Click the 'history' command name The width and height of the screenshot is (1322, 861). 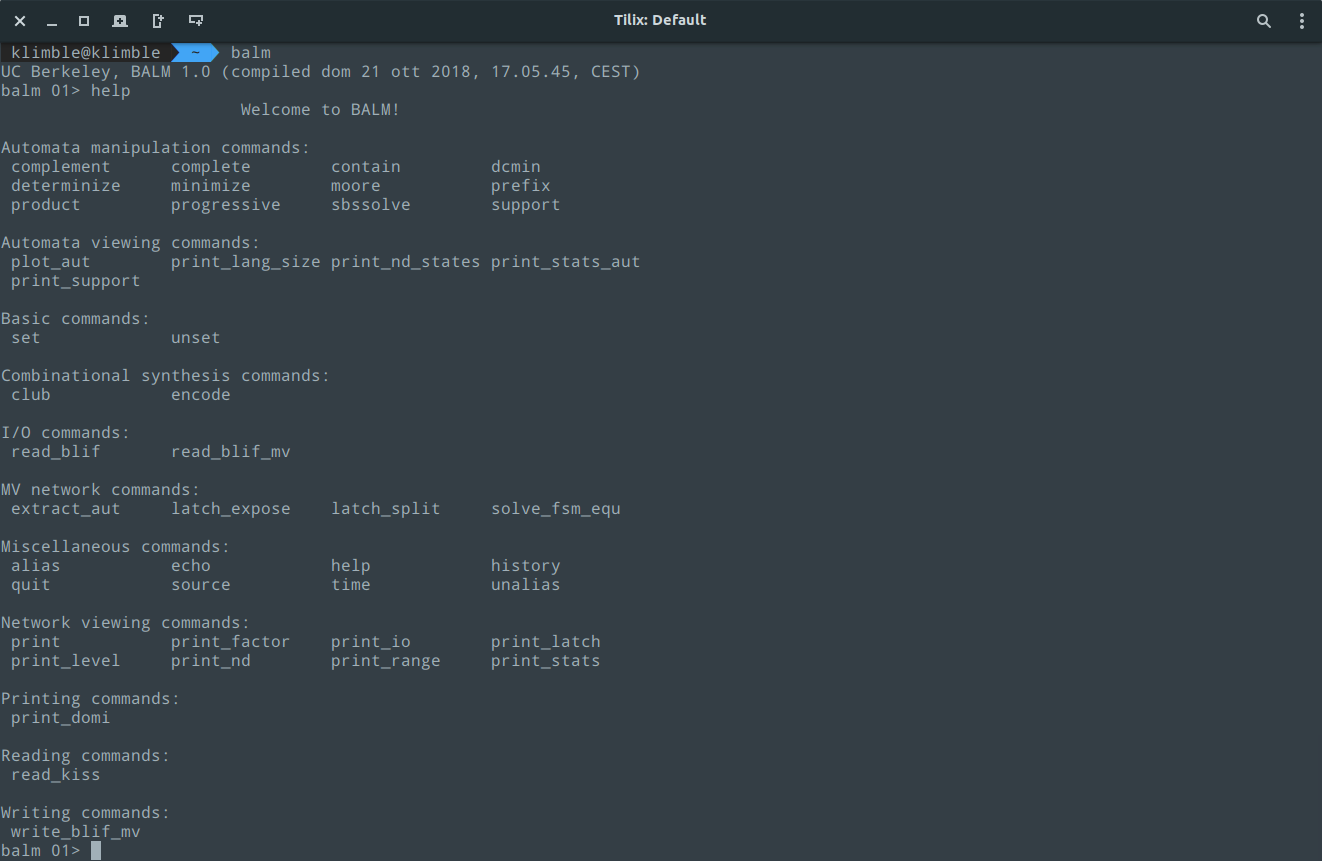(526, 566)
